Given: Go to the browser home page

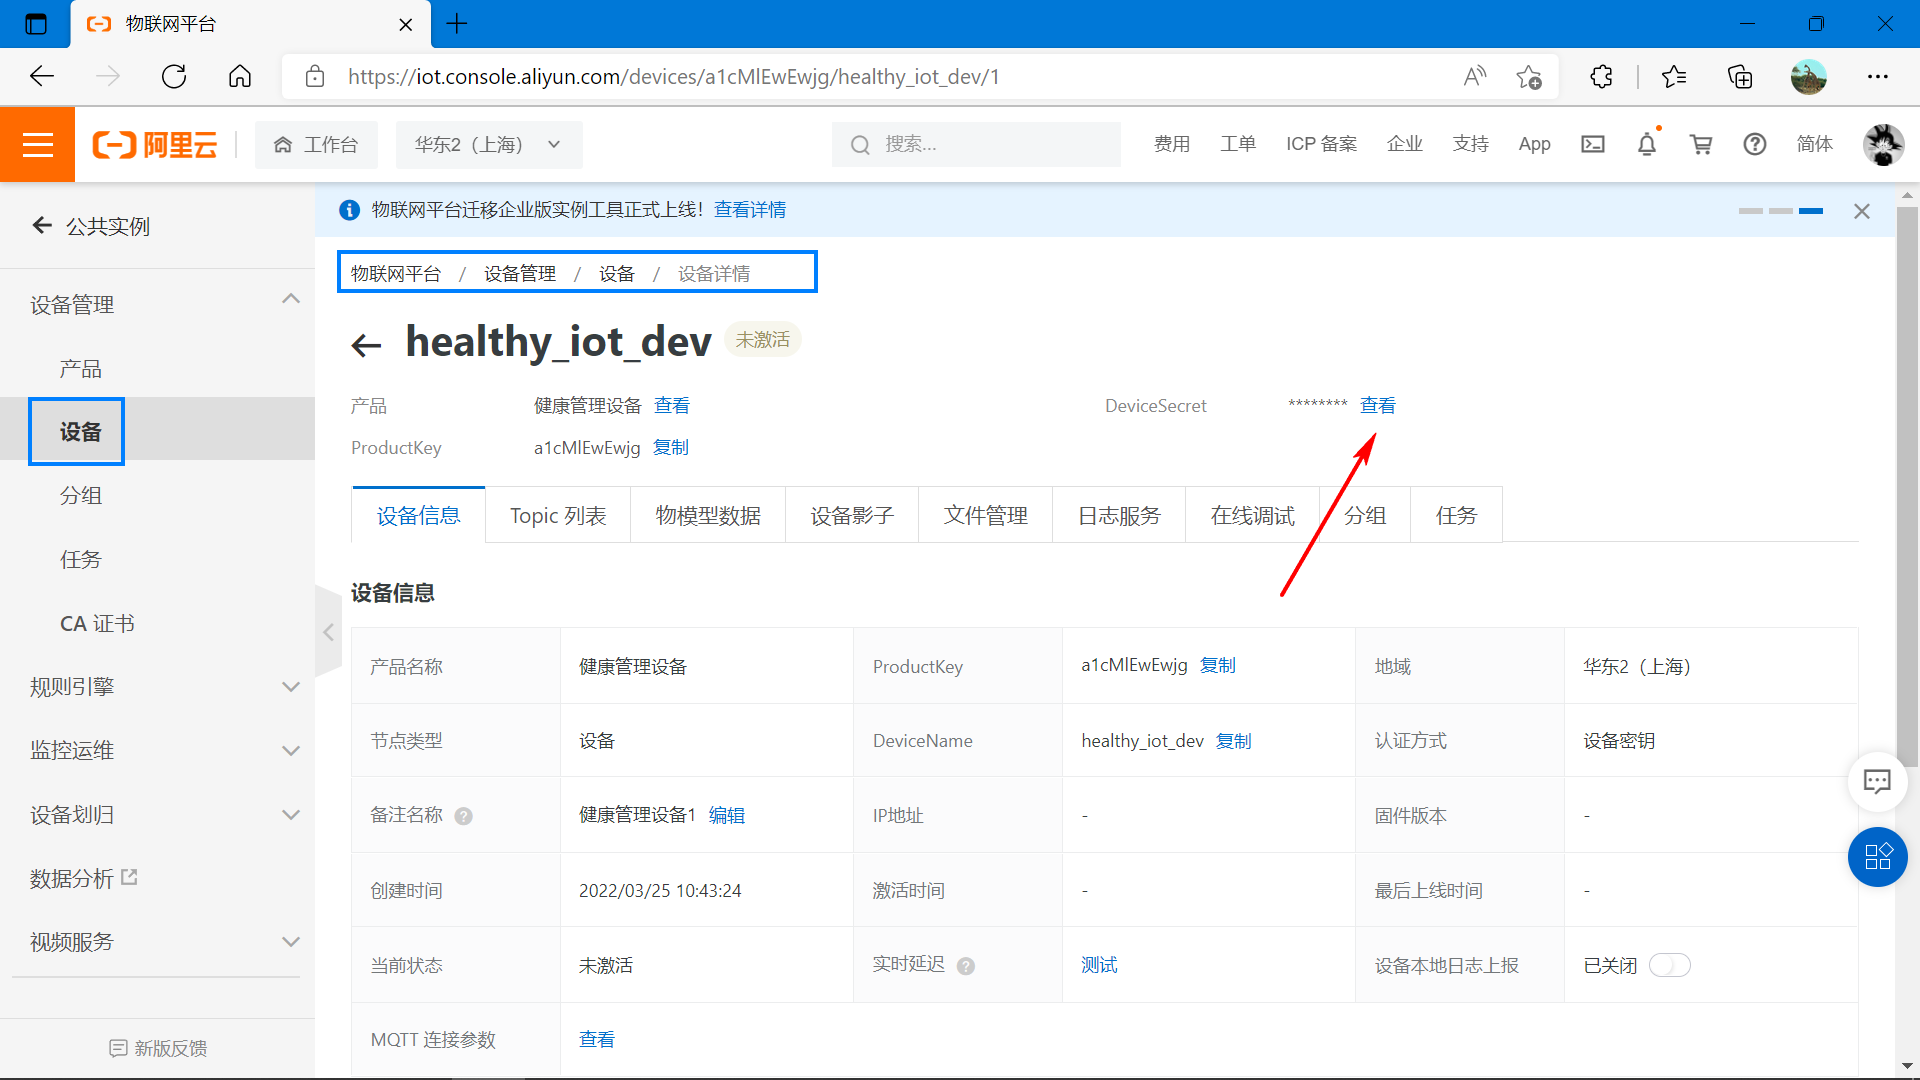Looking at the screenshot, I should tap(240, 76).
